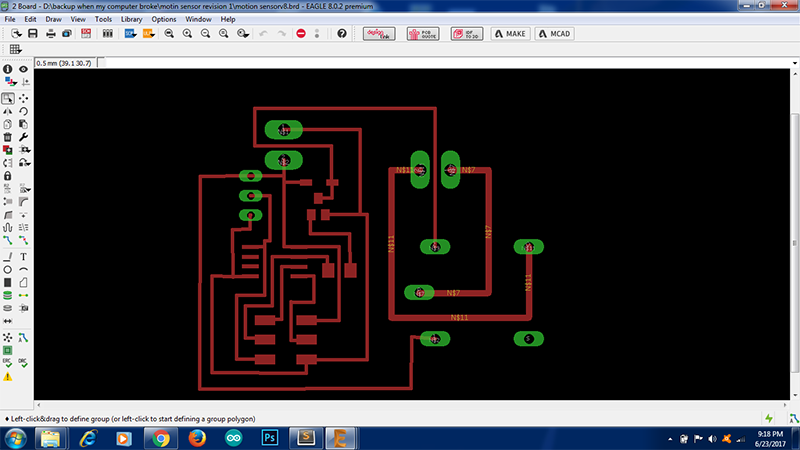Select the Group tool

tap(8, 98)
